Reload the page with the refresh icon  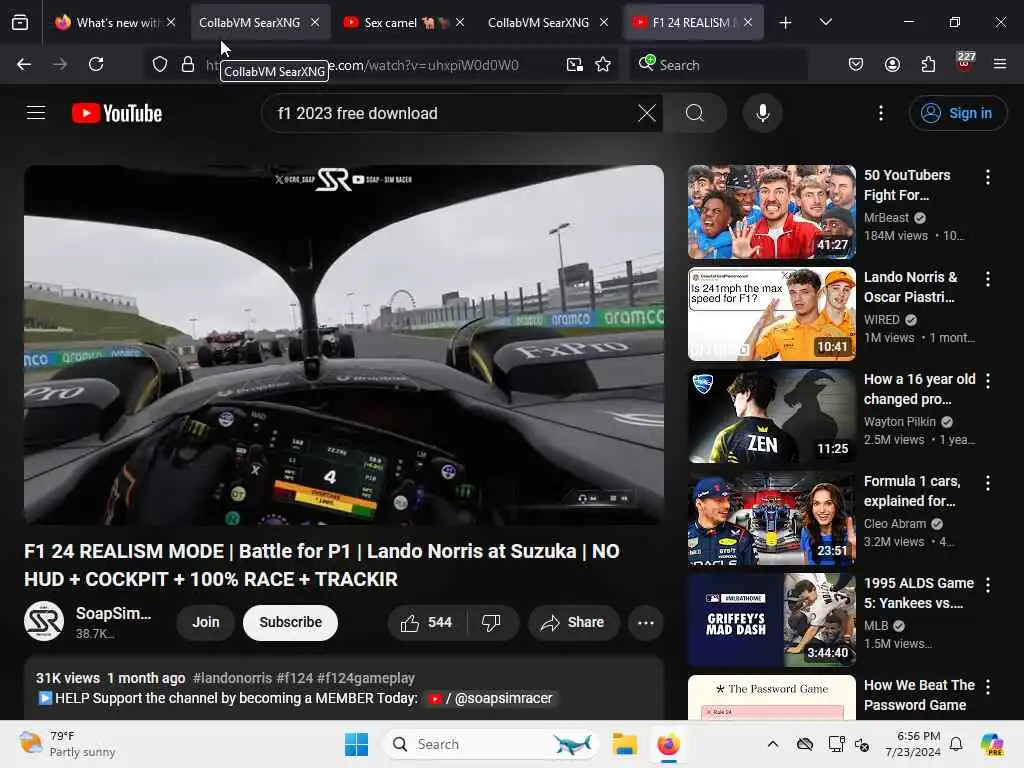point(96,64)
